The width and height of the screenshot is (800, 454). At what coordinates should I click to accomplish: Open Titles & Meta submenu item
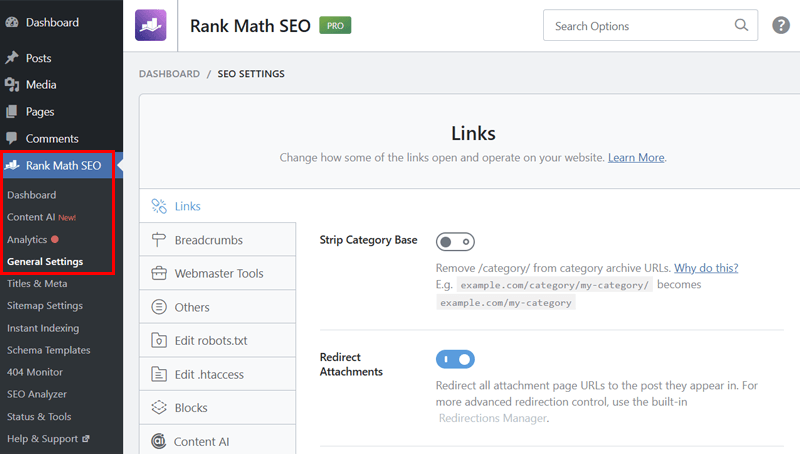pos(37,284)
